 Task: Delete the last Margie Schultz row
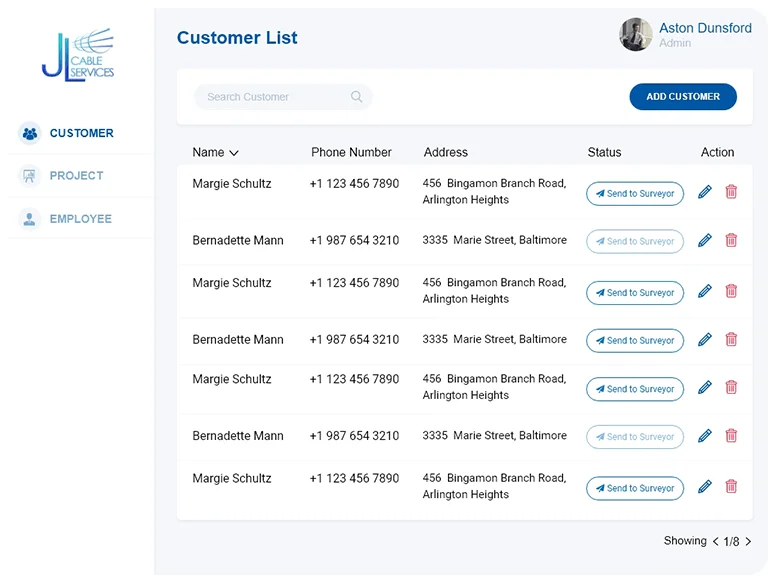[731, 487]
